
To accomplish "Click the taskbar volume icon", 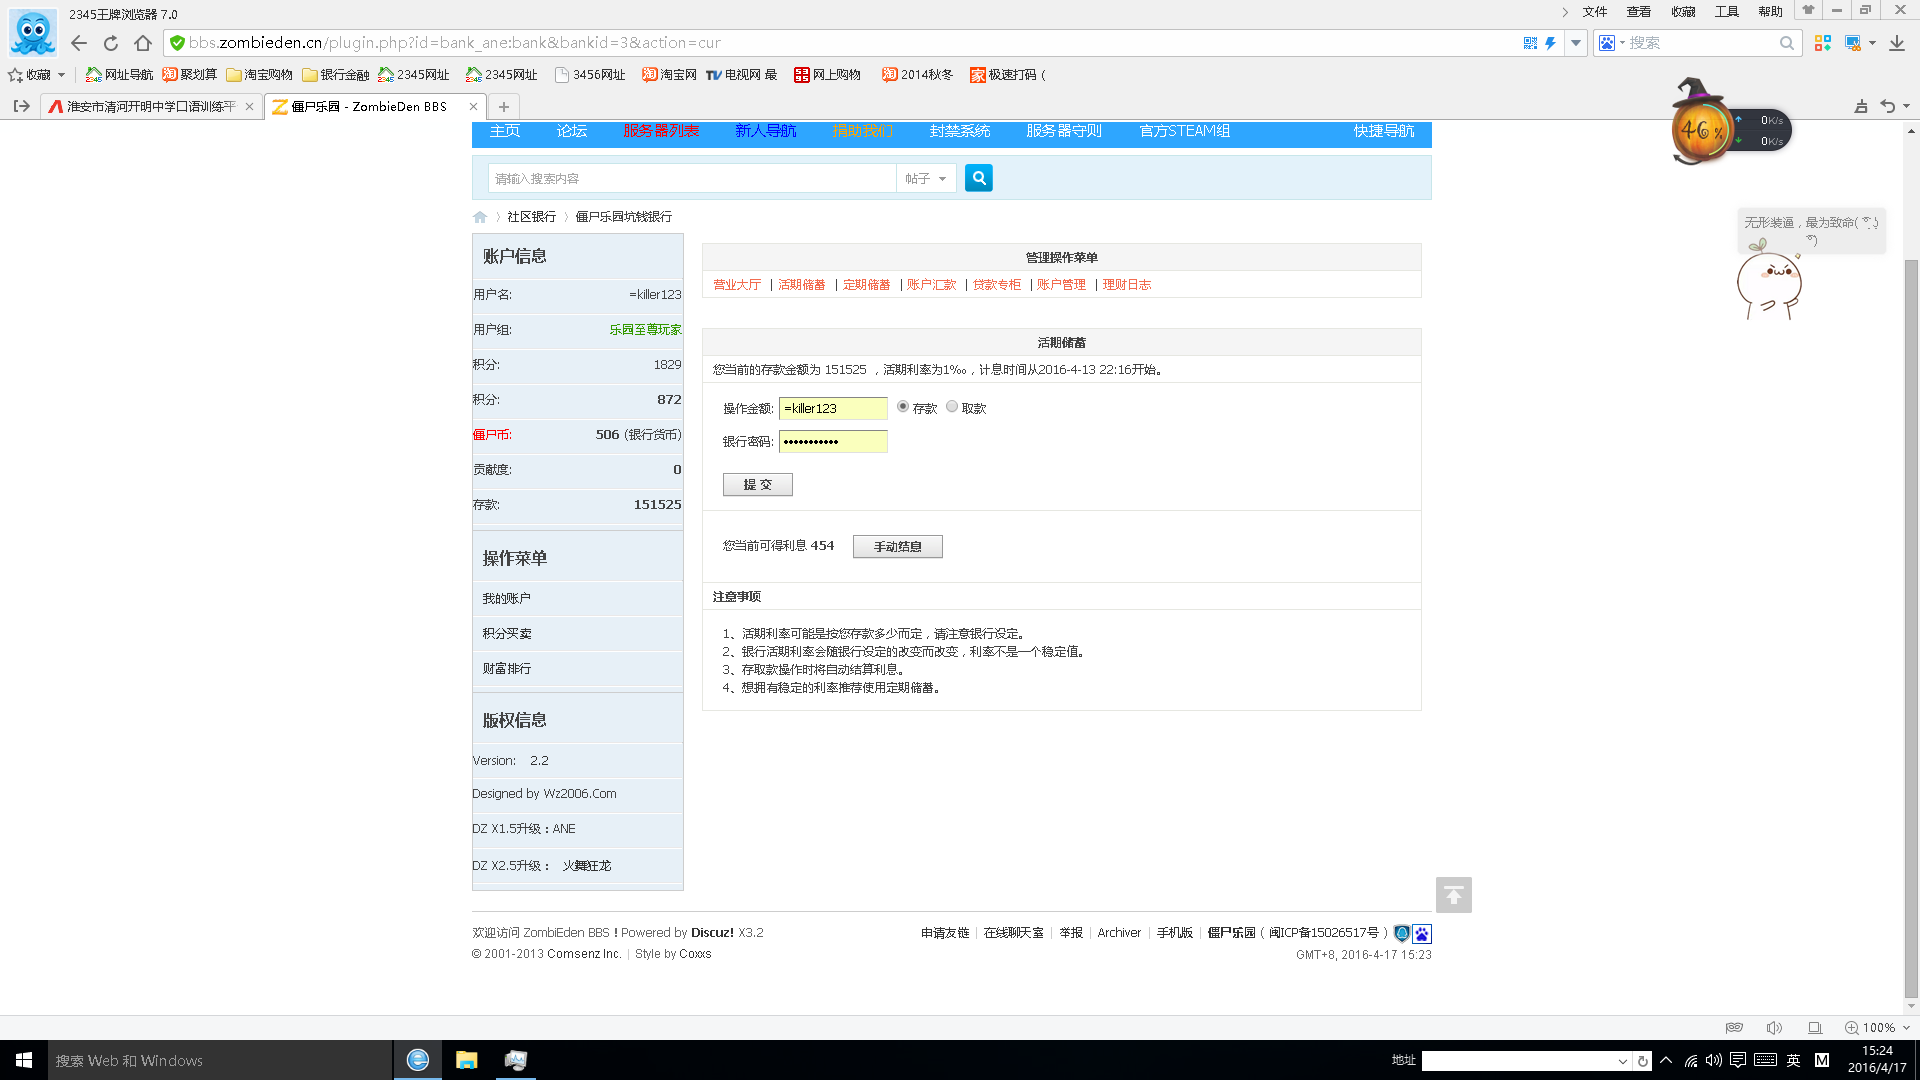I will 1714,1060.
